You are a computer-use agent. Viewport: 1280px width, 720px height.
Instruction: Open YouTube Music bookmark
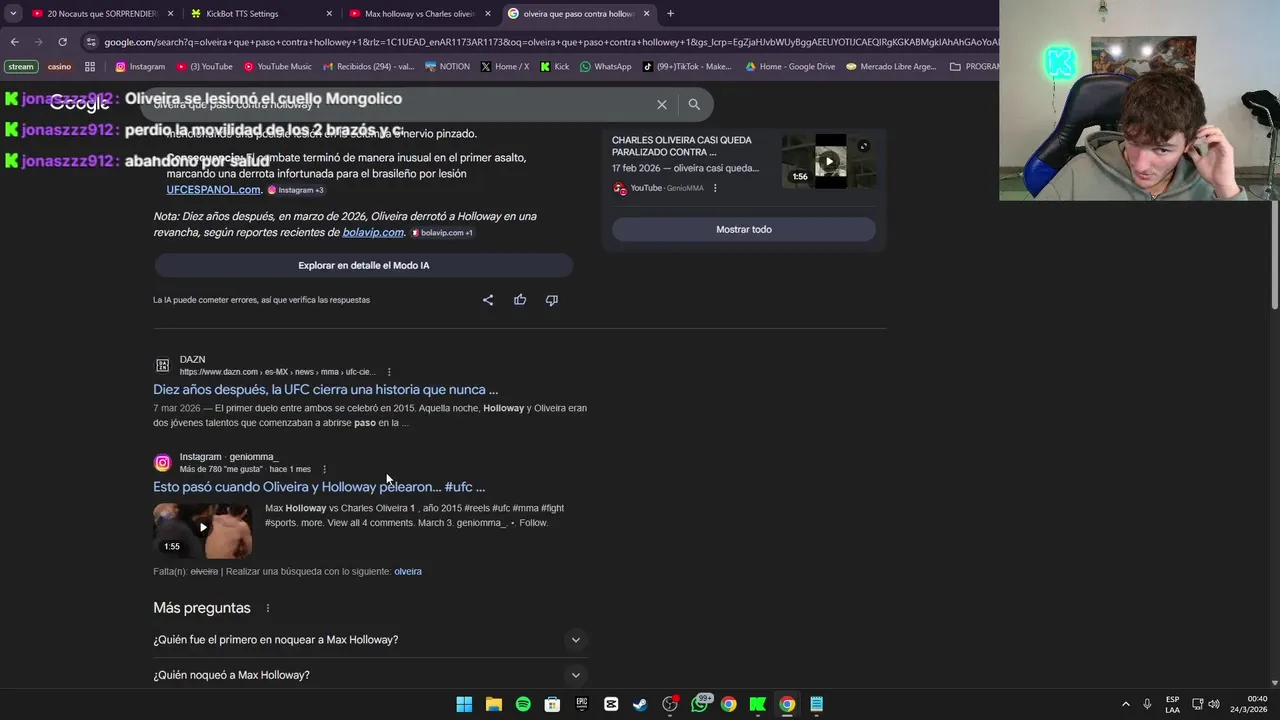[x=278, y=67]
